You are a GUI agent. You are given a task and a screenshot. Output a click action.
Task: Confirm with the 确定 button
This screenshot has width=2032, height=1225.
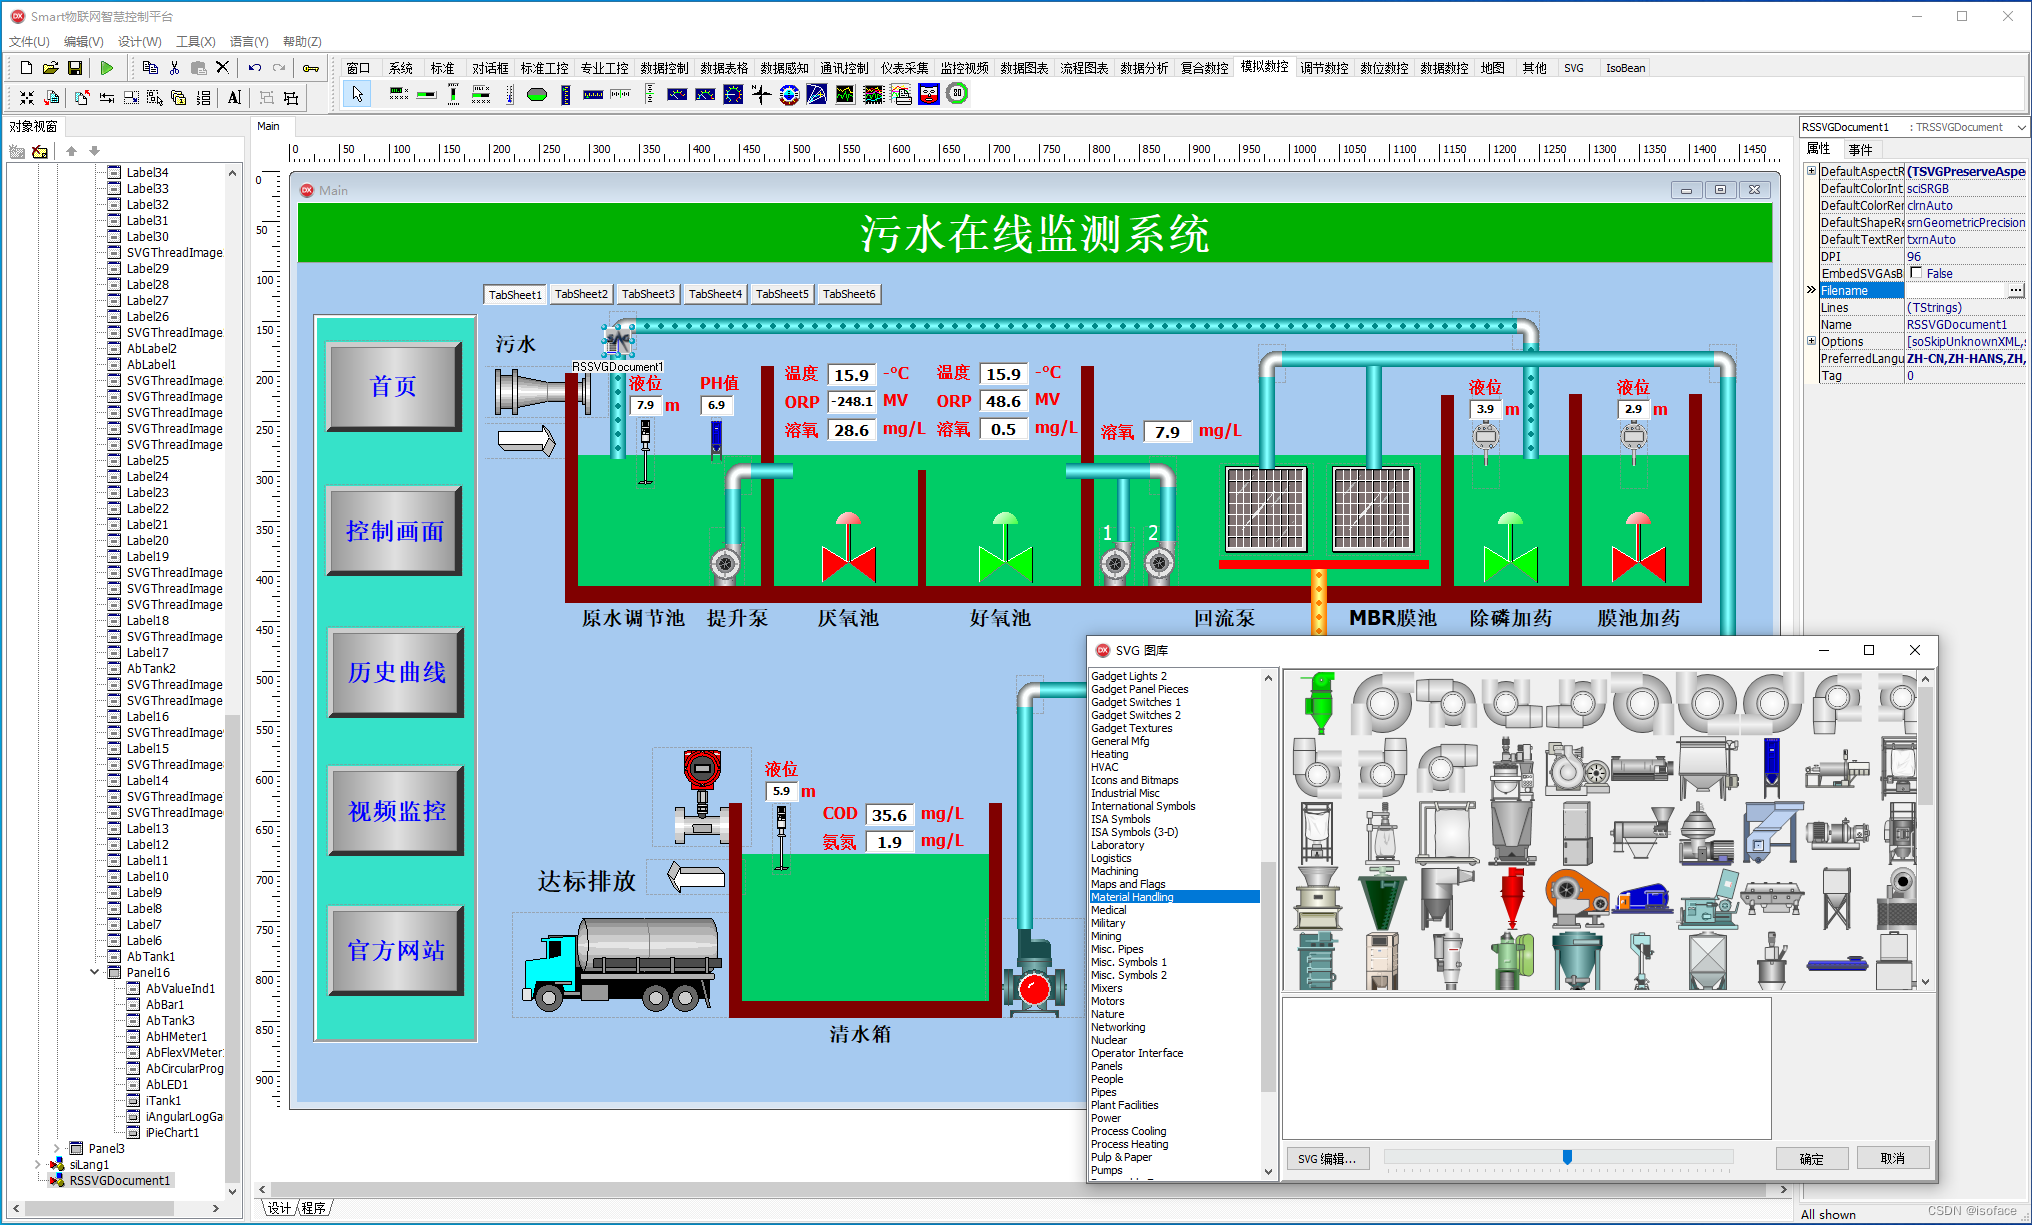(1811, 1159)
